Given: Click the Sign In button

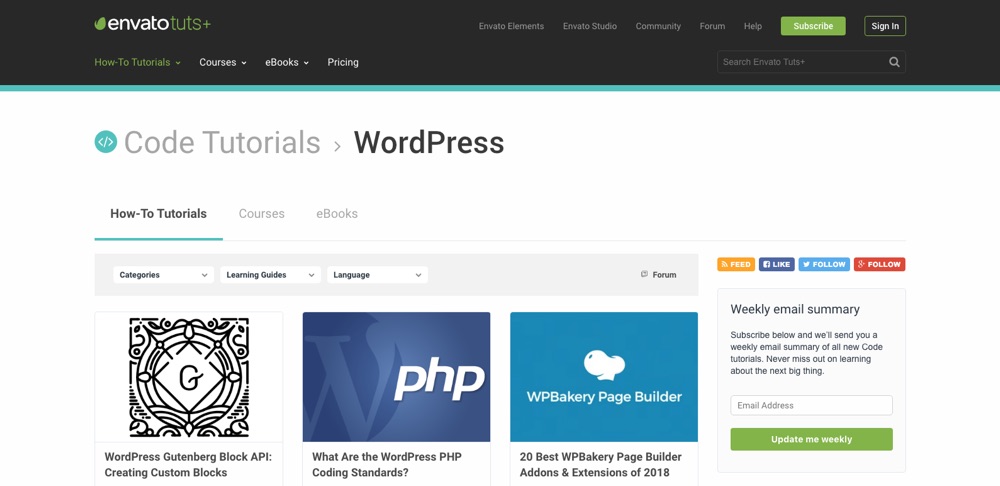Looking at the screenshot, I should coord(885,26).
